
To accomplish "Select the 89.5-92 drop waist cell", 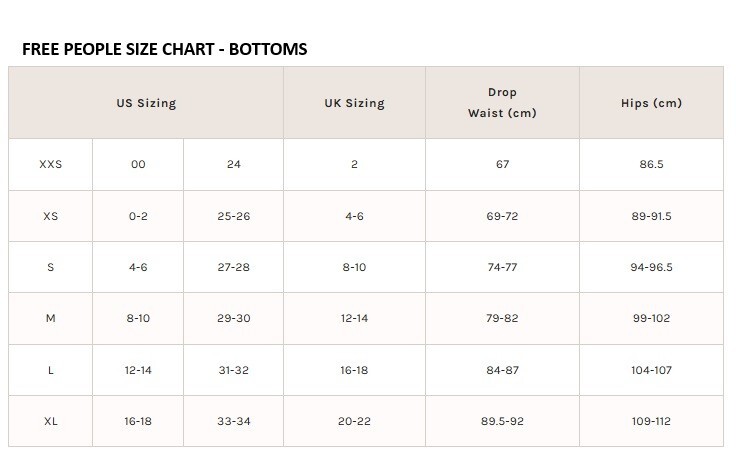I will (502, 421).
